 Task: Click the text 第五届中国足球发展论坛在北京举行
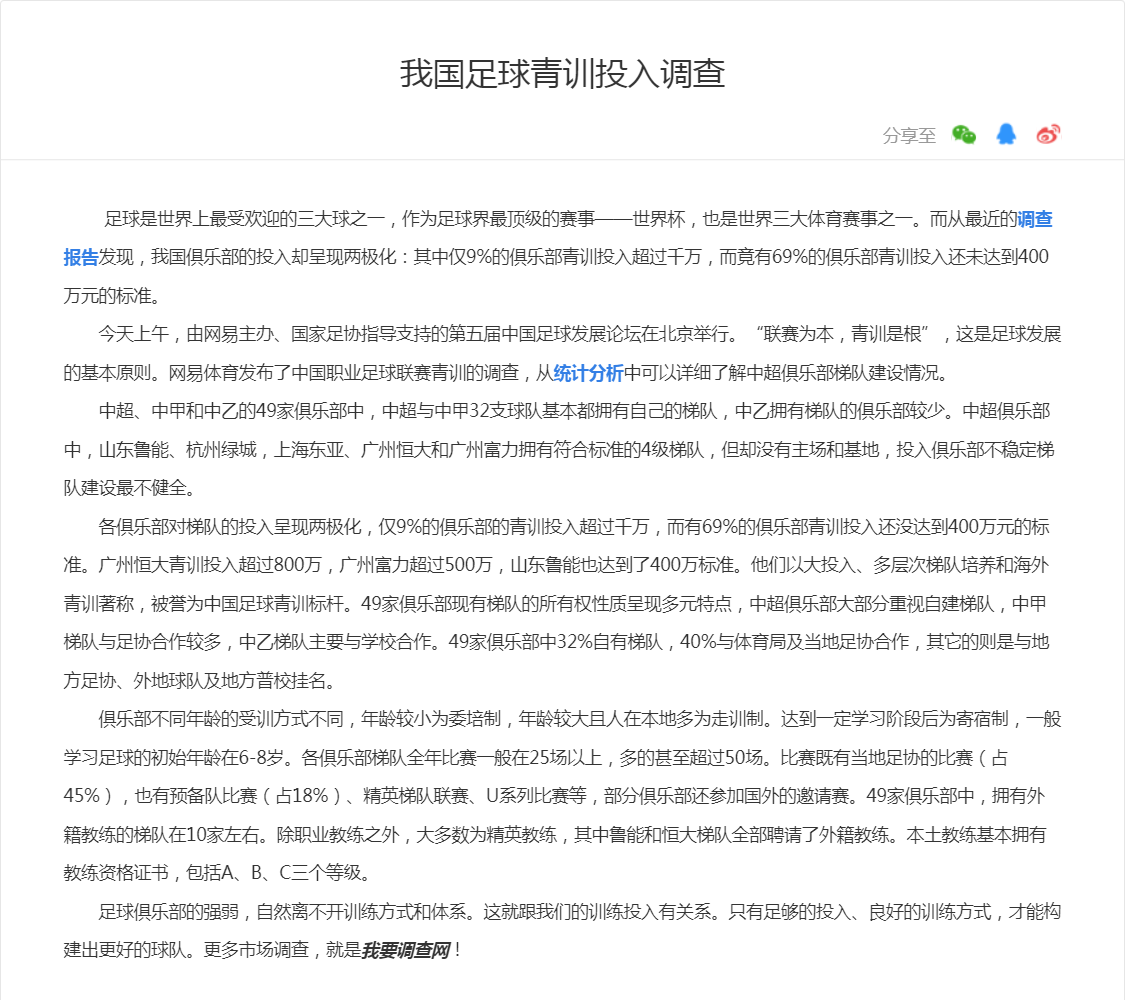[591, 334]
